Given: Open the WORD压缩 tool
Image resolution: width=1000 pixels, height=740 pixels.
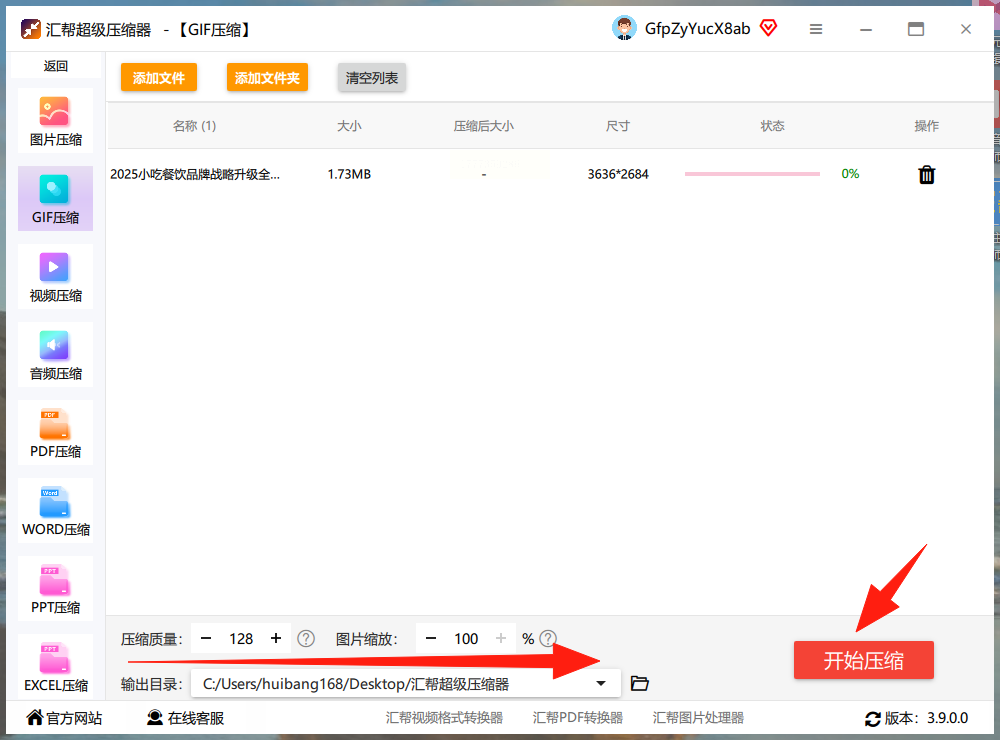Looking at the screenshot, I should pos(55,510).
